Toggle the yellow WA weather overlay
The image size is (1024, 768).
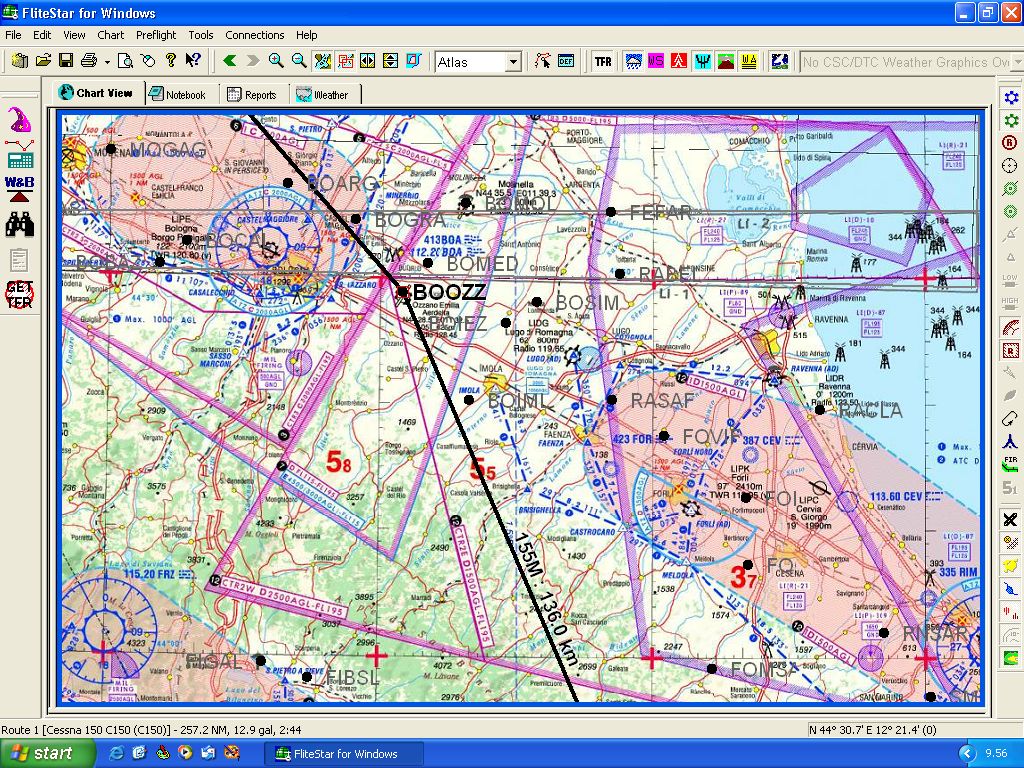[x=748, y=61]
